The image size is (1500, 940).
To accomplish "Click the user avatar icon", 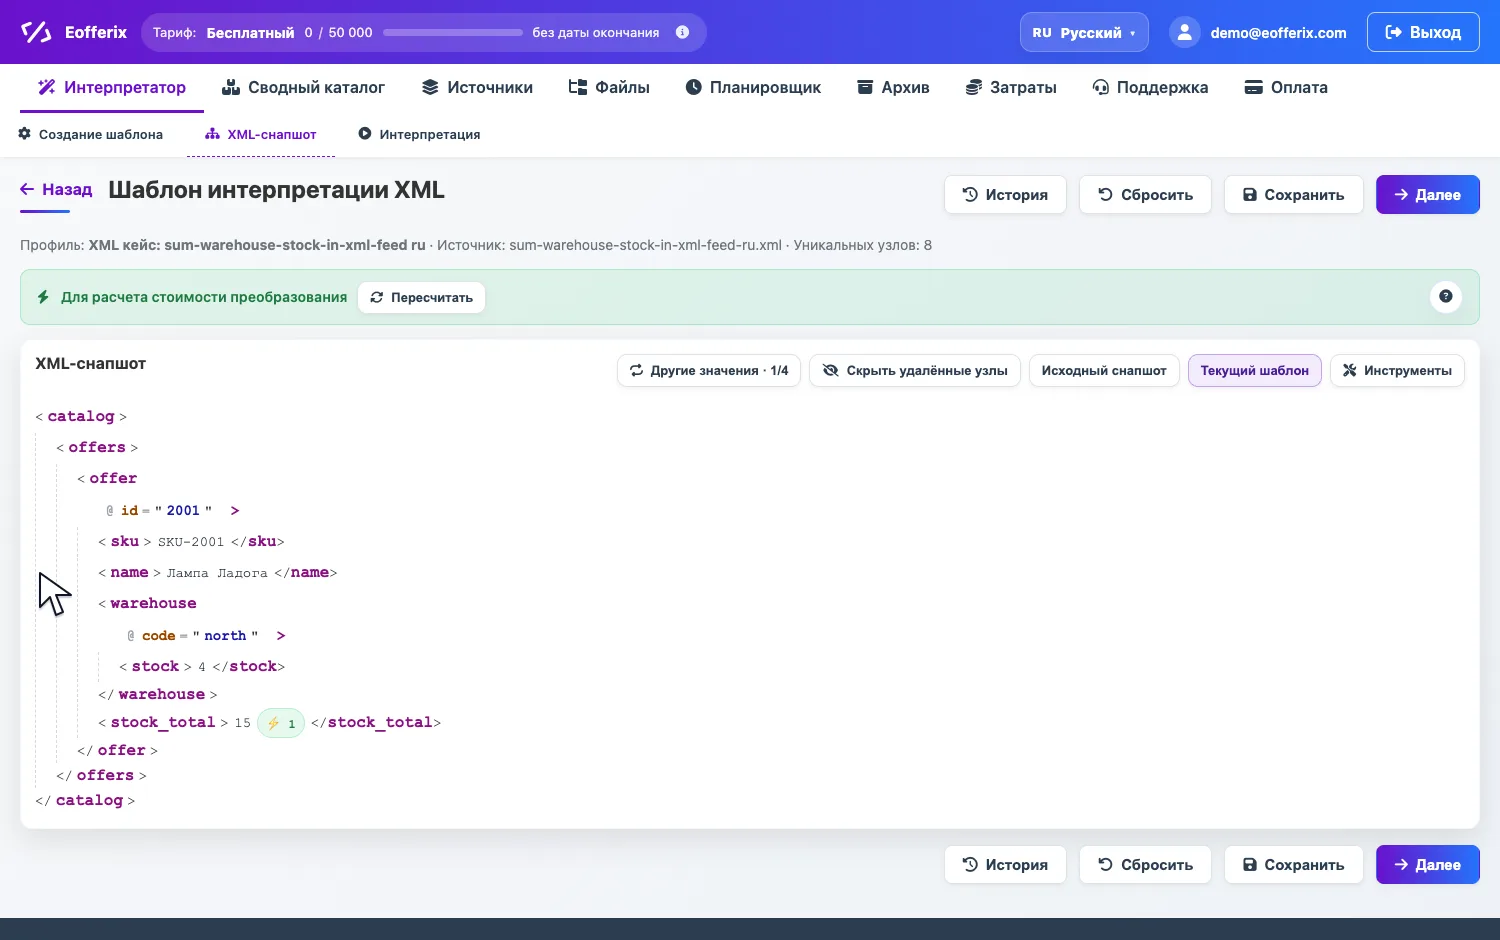I will [1184, 32].
